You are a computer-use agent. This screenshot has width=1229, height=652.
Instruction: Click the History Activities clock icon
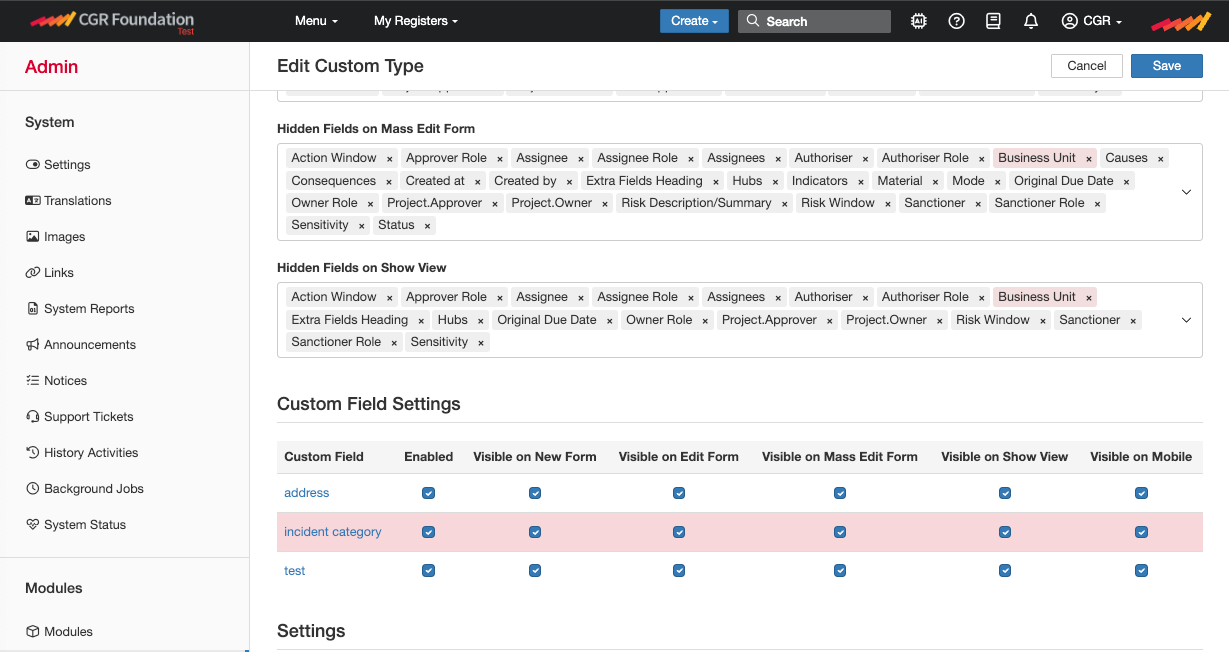coord(33,452)
